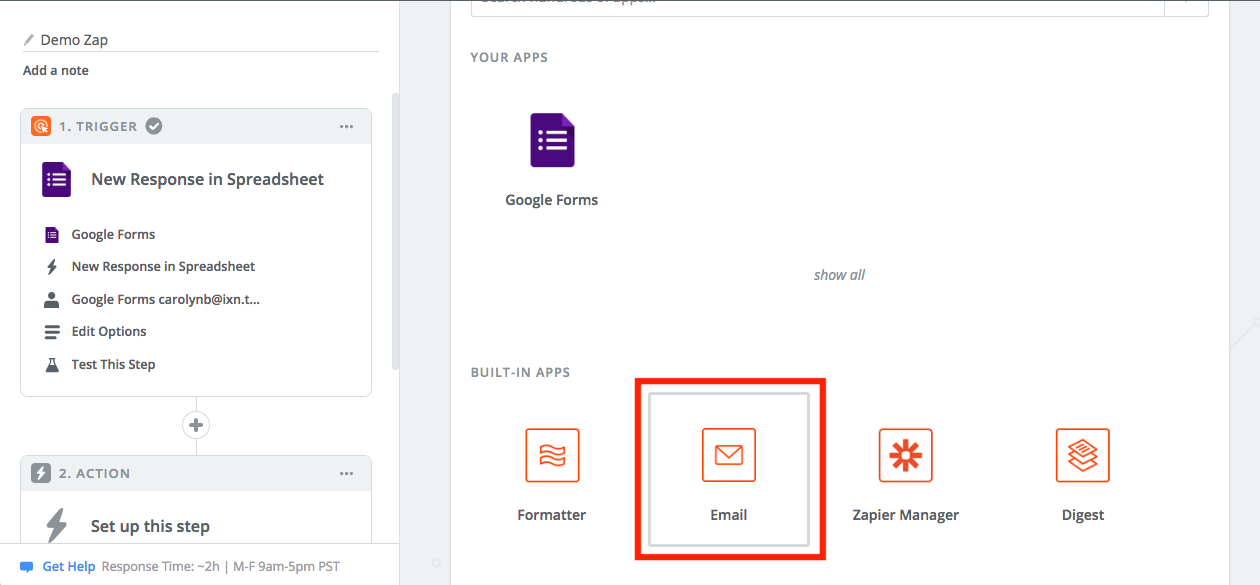Click the person account icon
The height and width of the screenshot is (585, 1260).
tap(52, 299)
